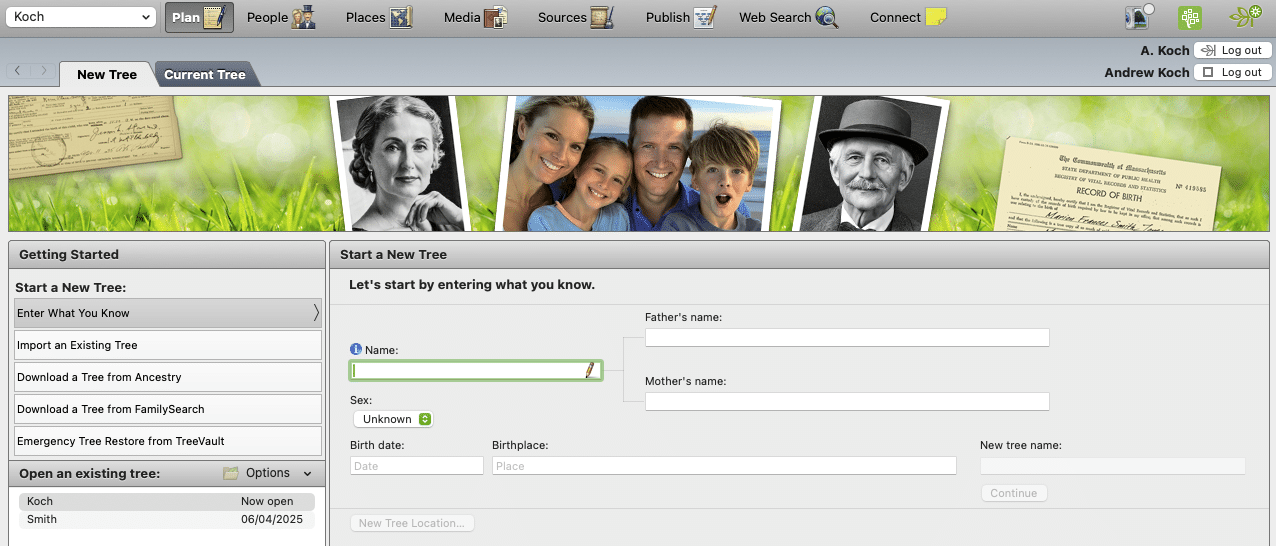
Task: Open the Sources workspace
Action: pyautogui.click(x=574, y=17)
